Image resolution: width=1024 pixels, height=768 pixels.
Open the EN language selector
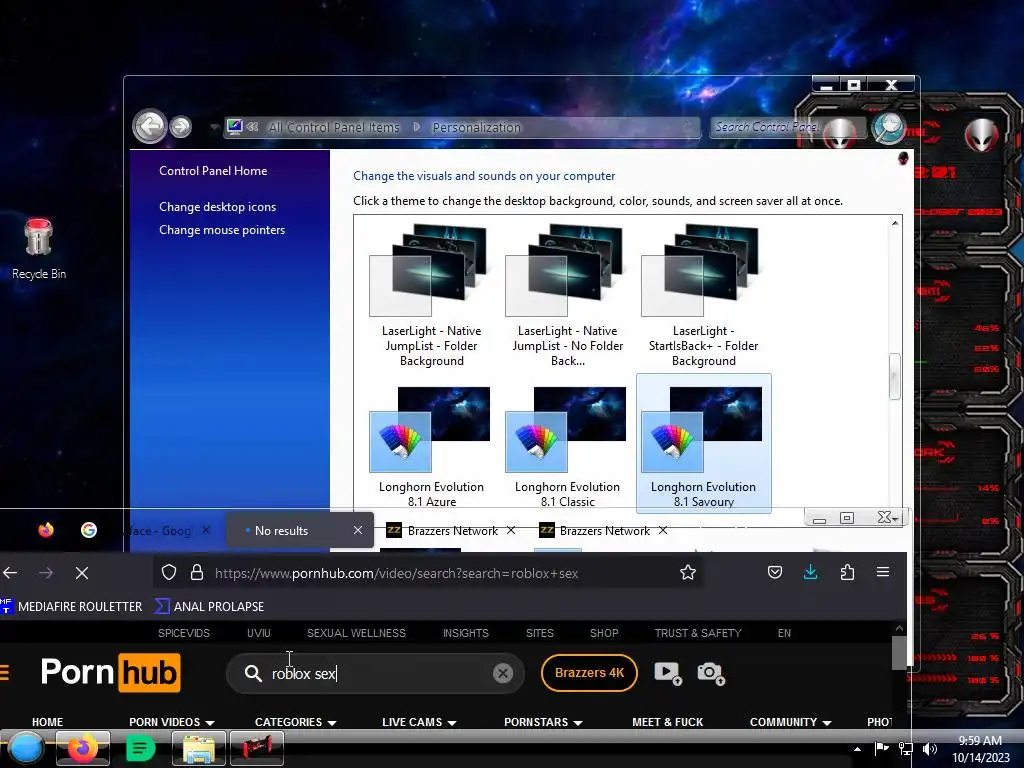(784, 633)
